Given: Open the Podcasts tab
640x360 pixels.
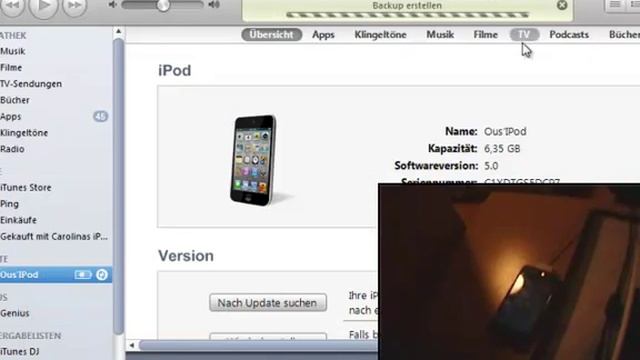Looking at the screenshot, I should pos(569,35).
